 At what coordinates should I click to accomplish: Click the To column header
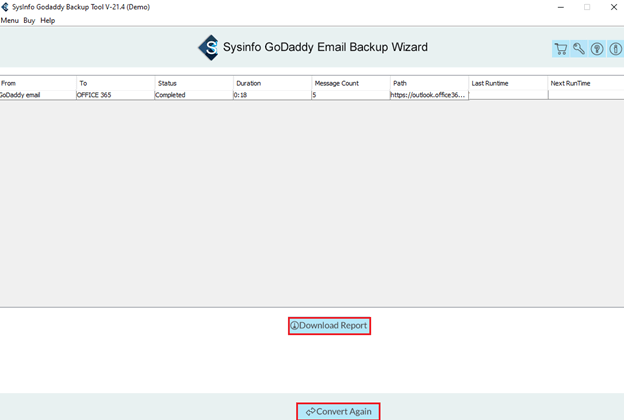click(115, 83)
